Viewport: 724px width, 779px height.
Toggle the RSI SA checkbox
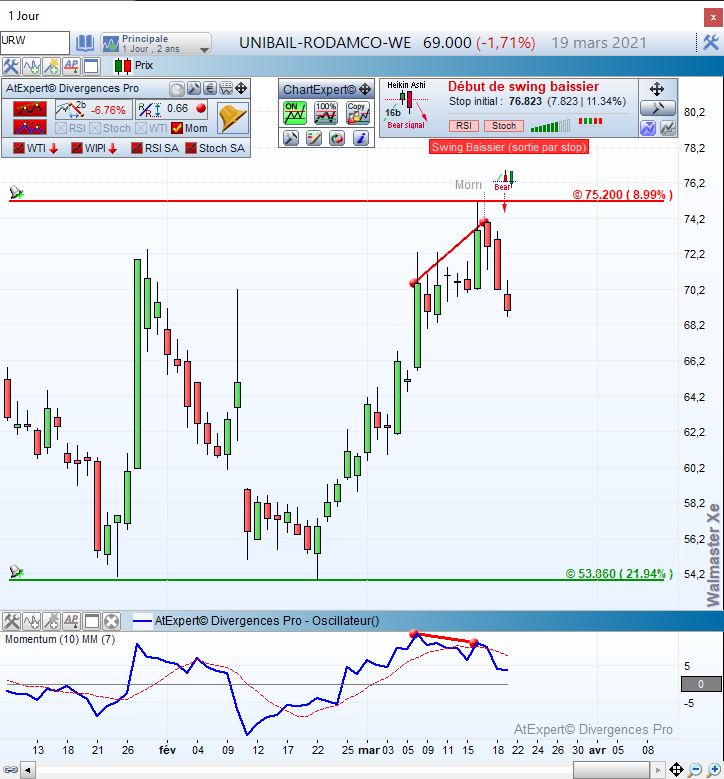(x=137, y=148)
